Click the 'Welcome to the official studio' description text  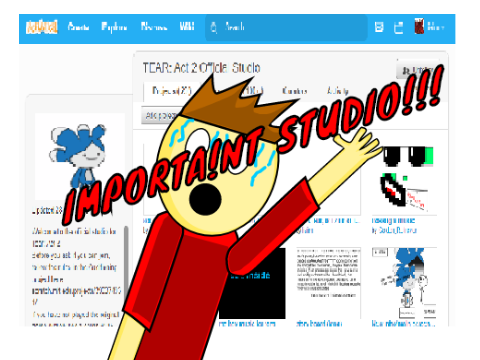tap(74, 237)
